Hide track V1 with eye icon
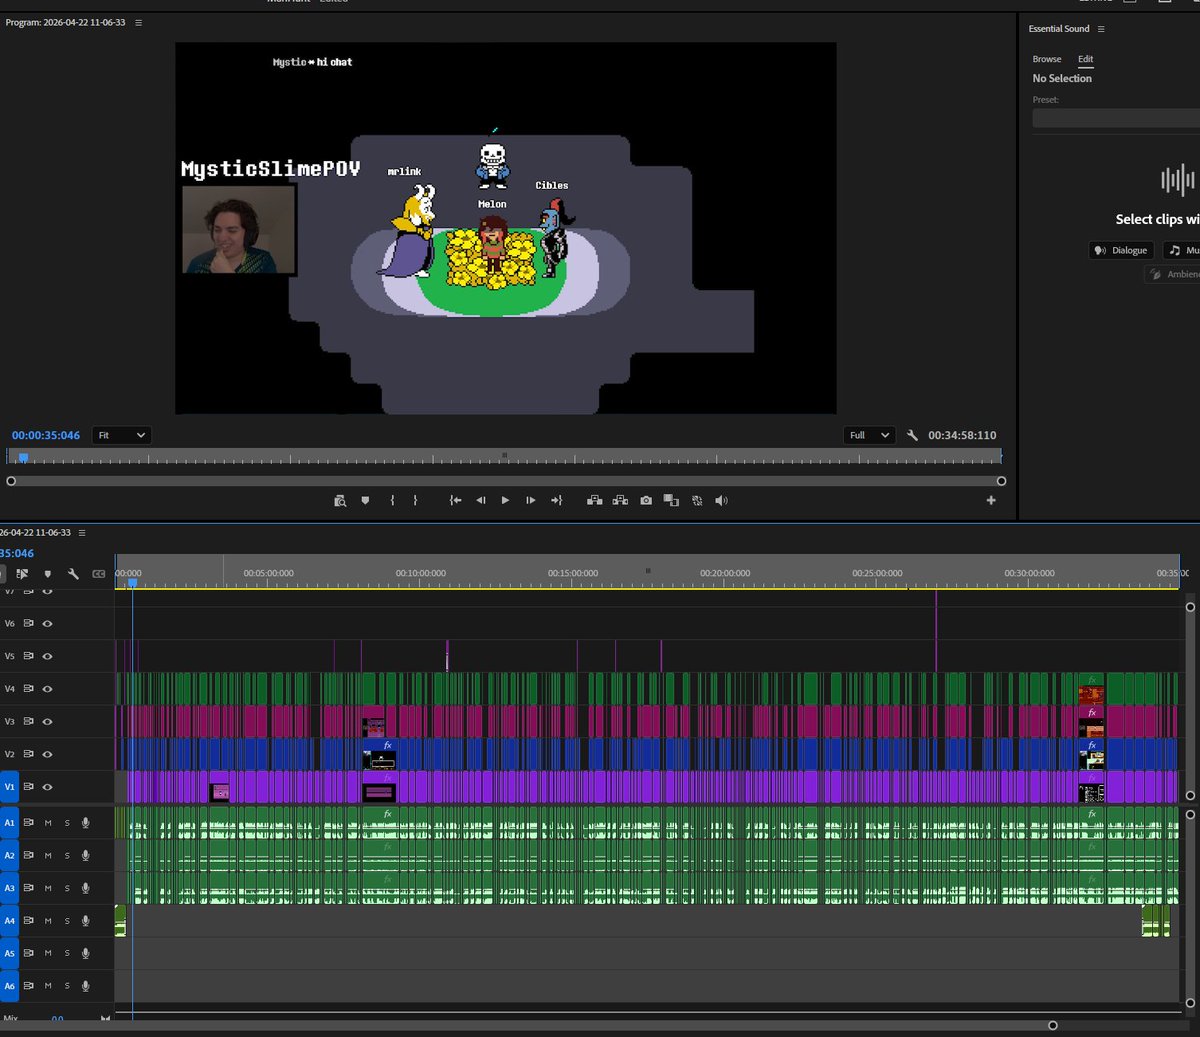 tap(47, 787)
